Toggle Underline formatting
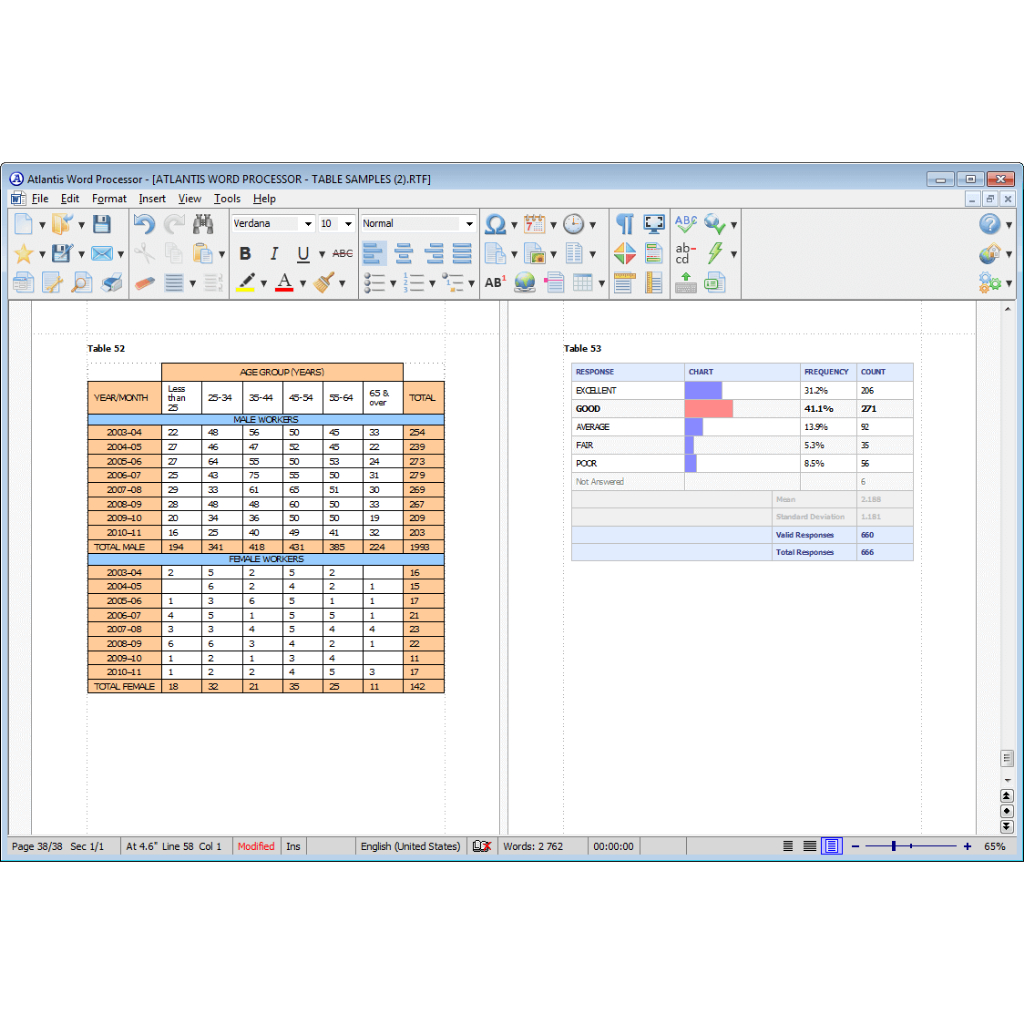Viewport: 1024px width, 1024px height. click(x=303, y=253)
